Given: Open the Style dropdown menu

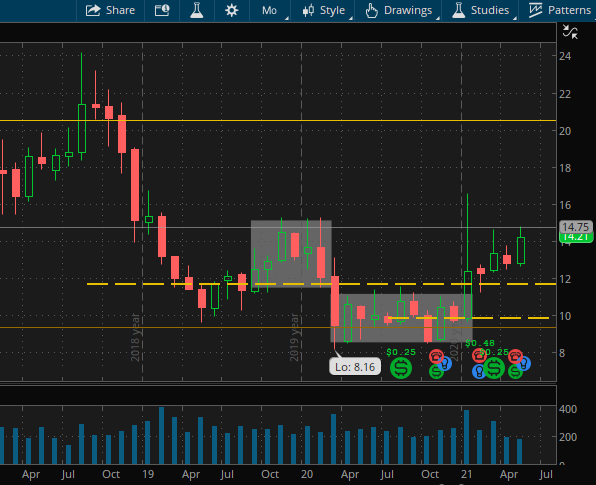Looking at the screenshot, I should (x=324, y=10).
